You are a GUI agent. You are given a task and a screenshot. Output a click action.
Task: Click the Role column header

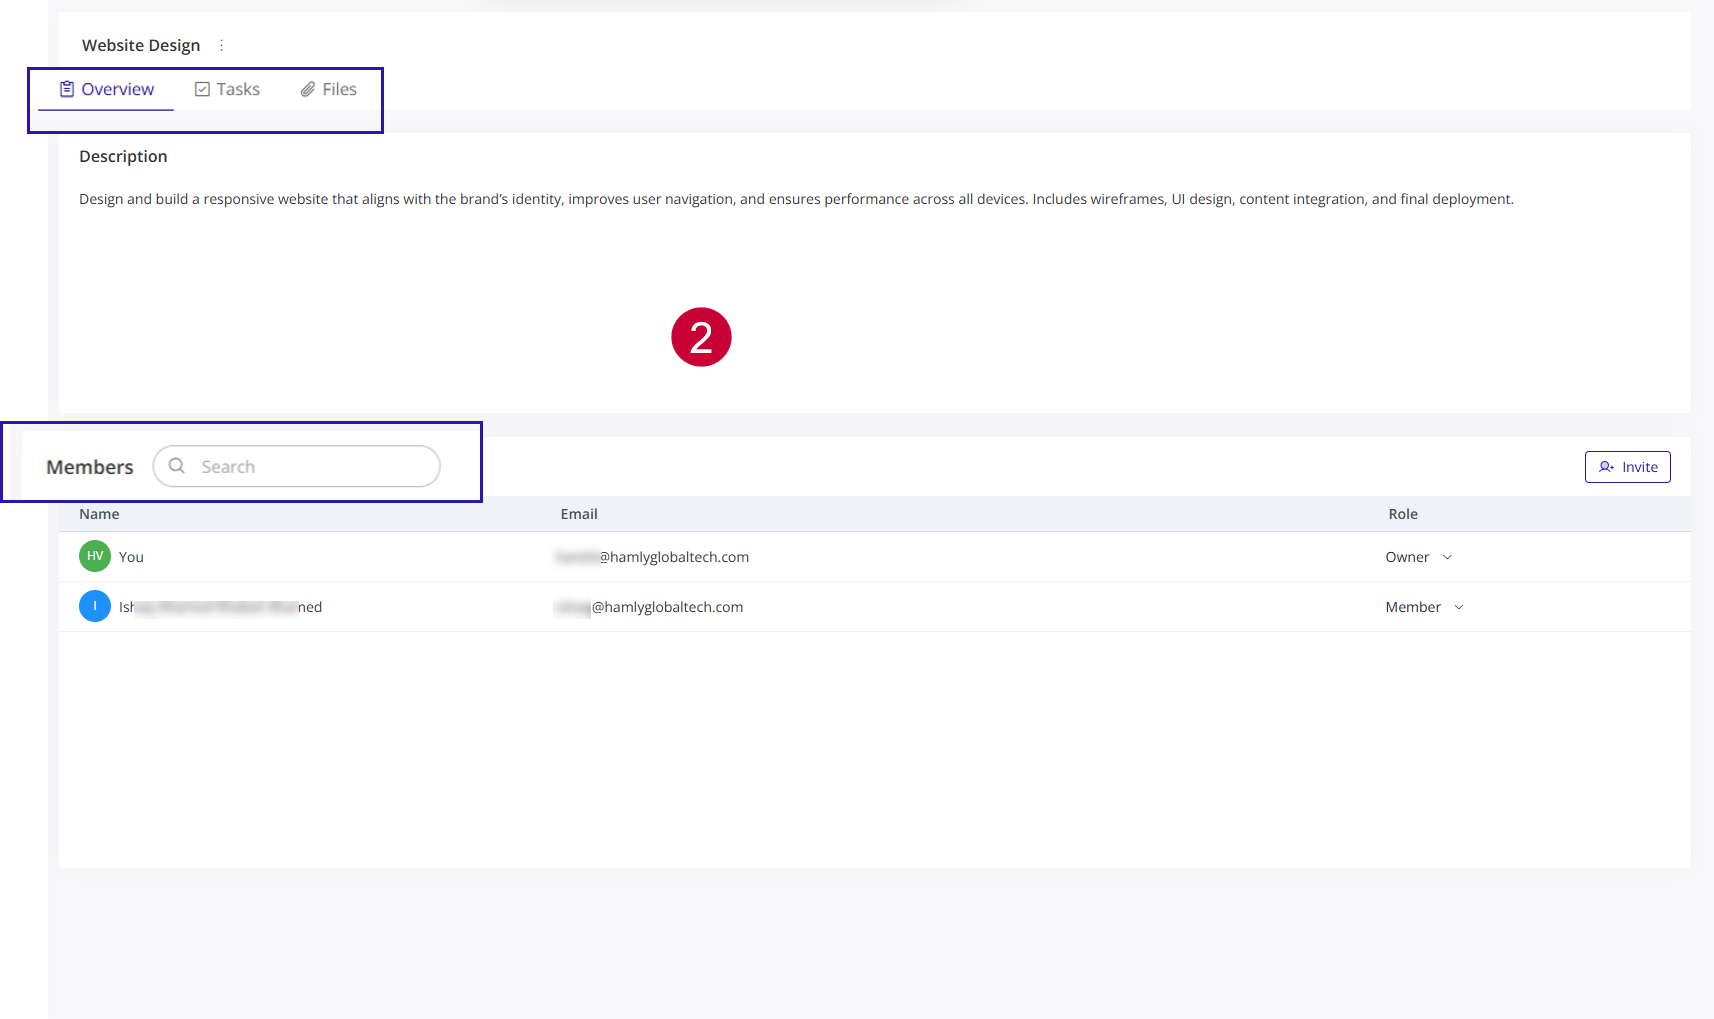[1402, 514]
